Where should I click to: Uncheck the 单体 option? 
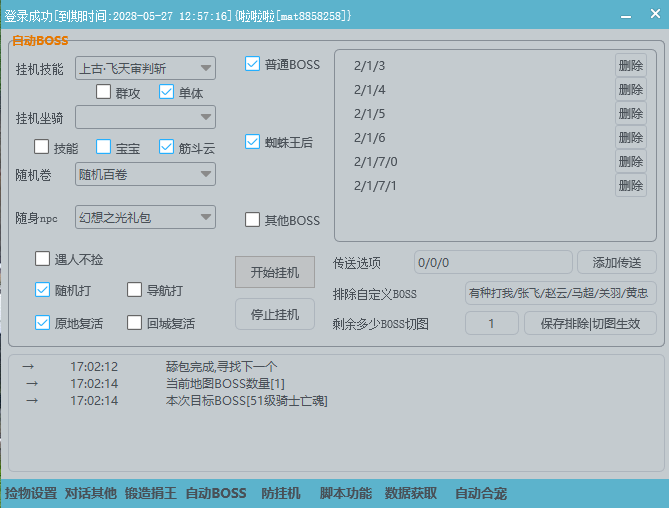tap(167, 93)
